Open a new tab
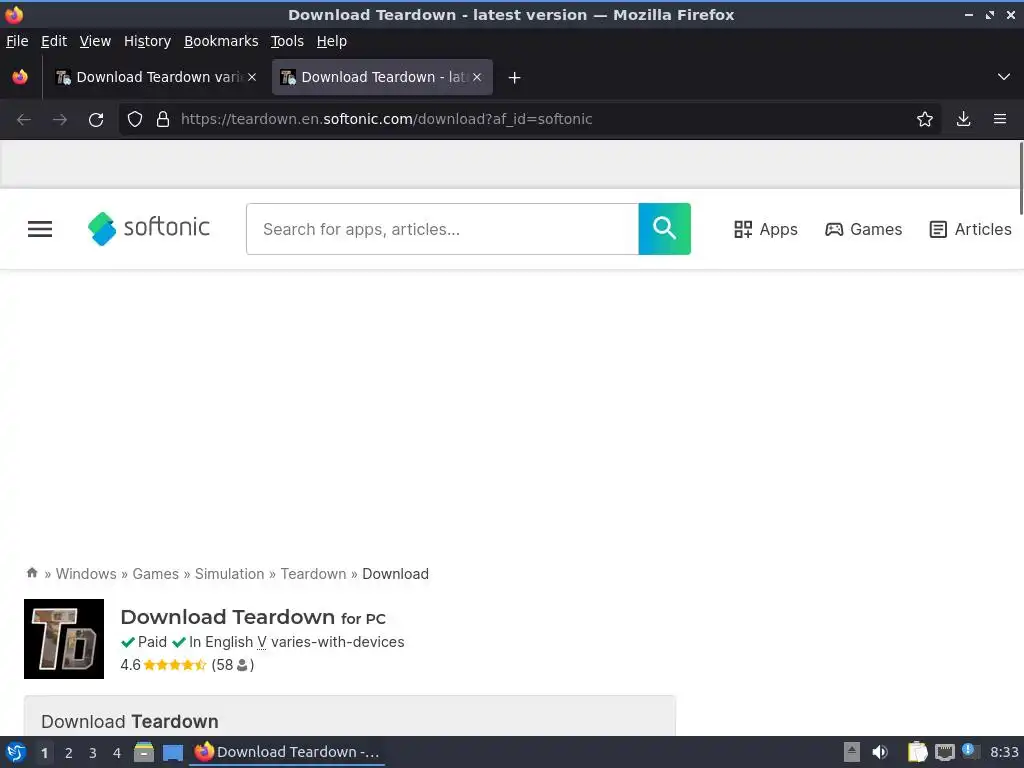1024x768 pixels. 515,78
